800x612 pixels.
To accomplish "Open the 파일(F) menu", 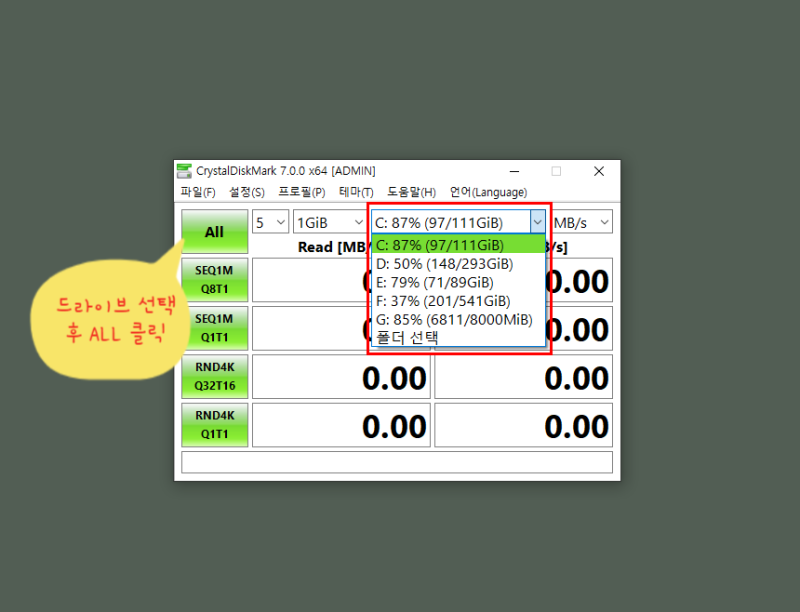I will click(197, 192).
